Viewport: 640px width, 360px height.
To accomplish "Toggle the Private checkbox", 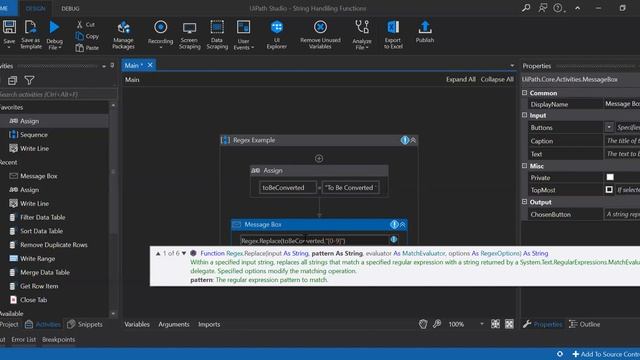I will click(x=610, y=177).
